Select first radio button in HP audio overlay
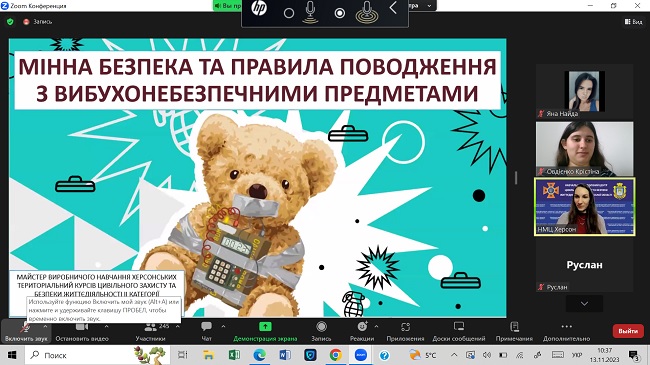This screenshot has width=650, height=365. click(289, 13)
